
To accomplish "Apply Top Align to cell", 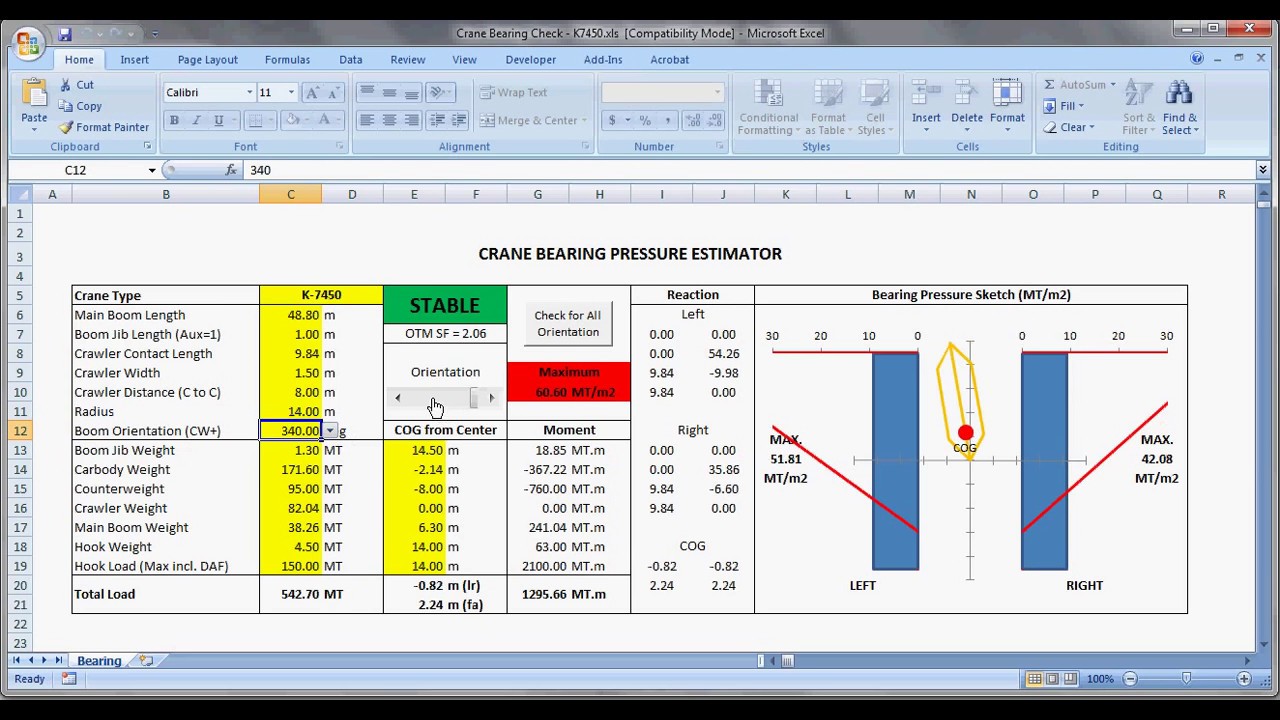I will tap(367, 92).
